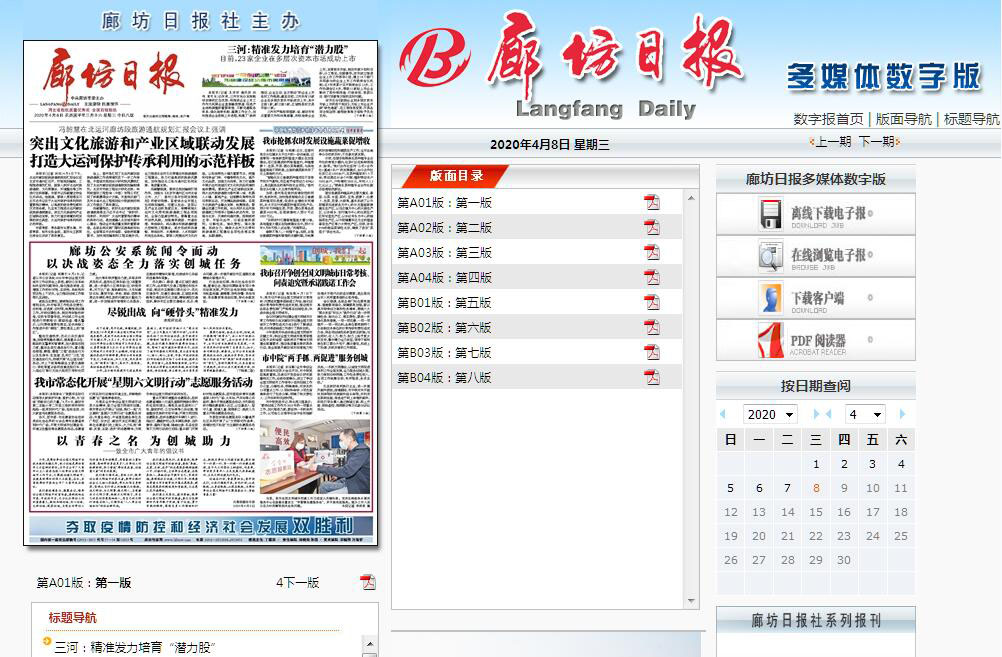Go to previous year using the left arrow beside 2020

tap(723, 414)
